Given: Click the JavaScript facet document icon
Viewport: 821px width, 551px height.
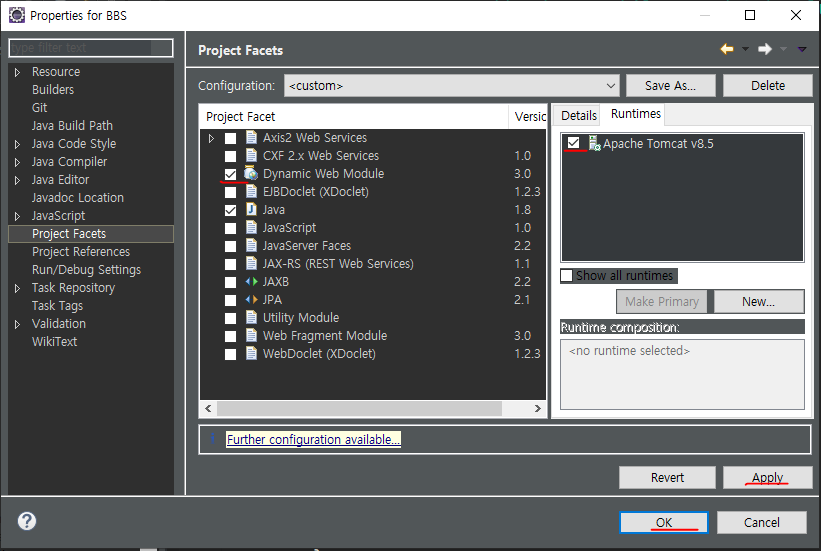Looking at the screenshot, I should pyautogui.click(x=251, y=228).
